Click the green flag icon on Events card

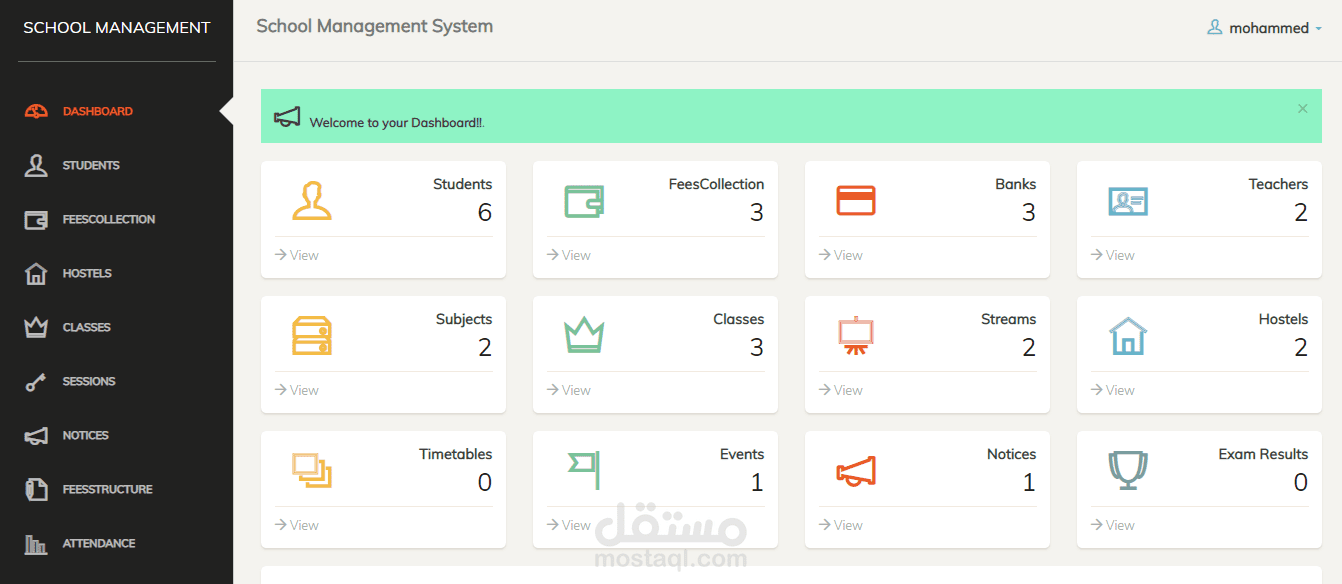coord(584,471)
